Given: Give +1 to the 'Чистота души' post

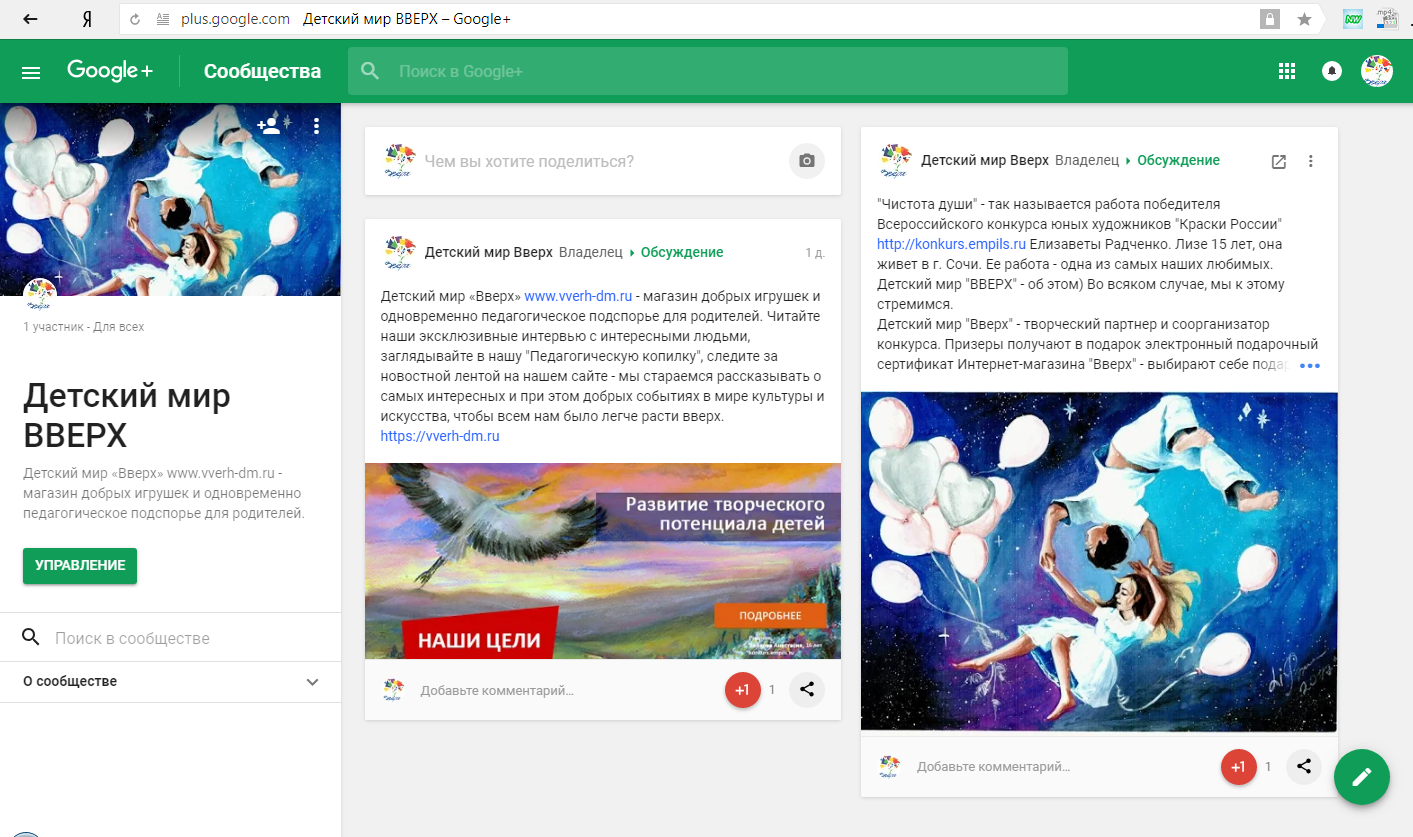Looking at the screenshot, I should [1238, 767].
